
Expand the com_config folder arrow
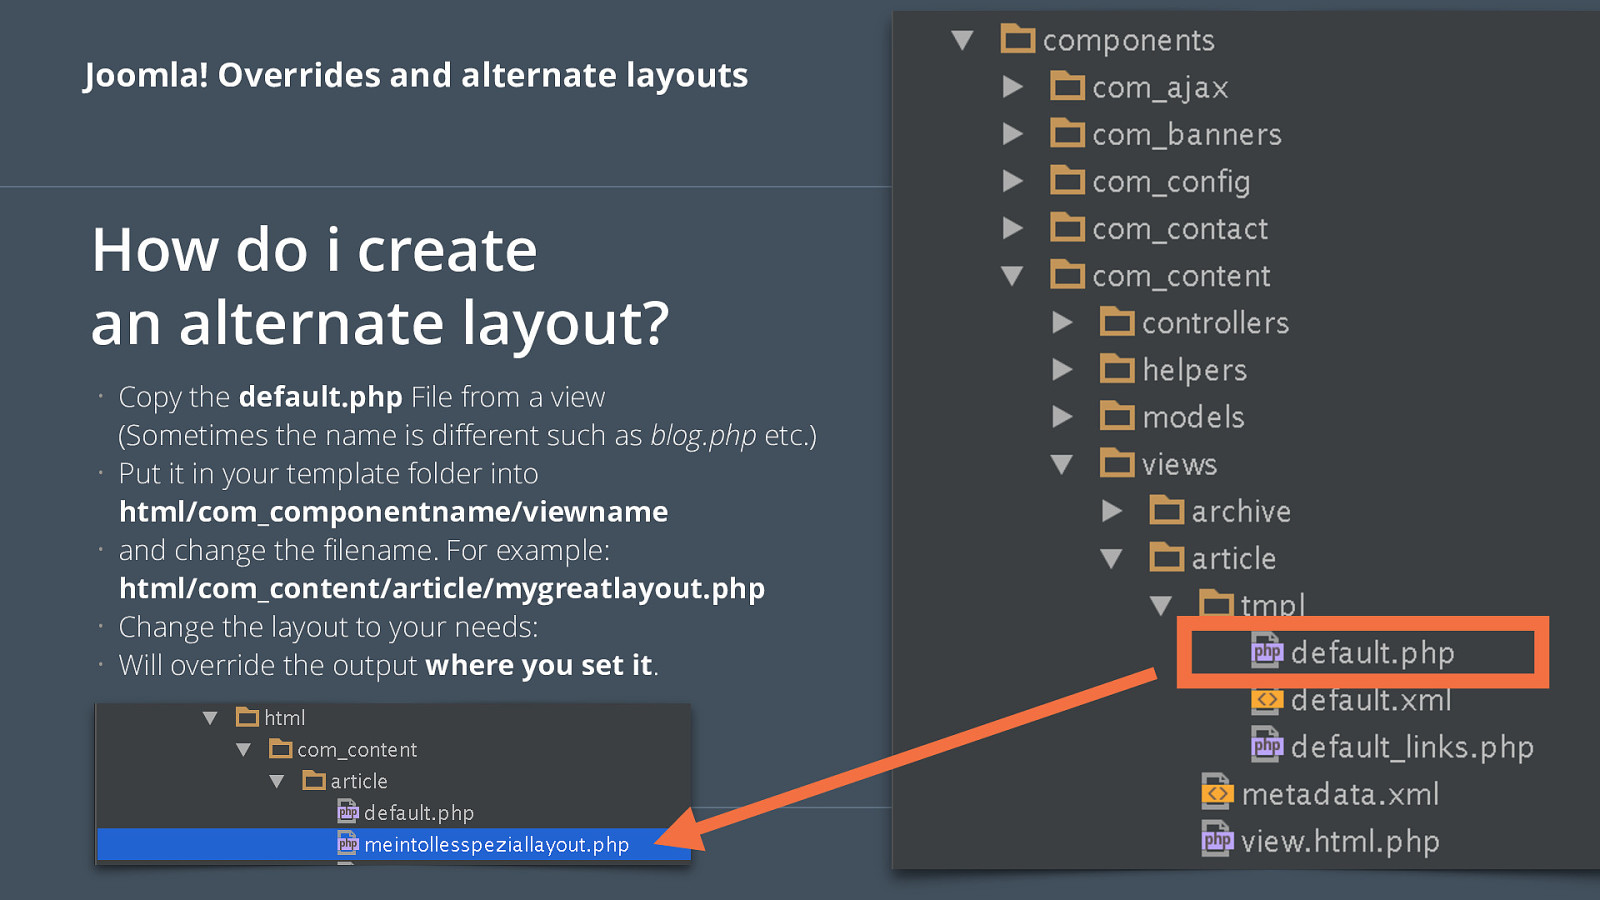[x=1013, y=181]
